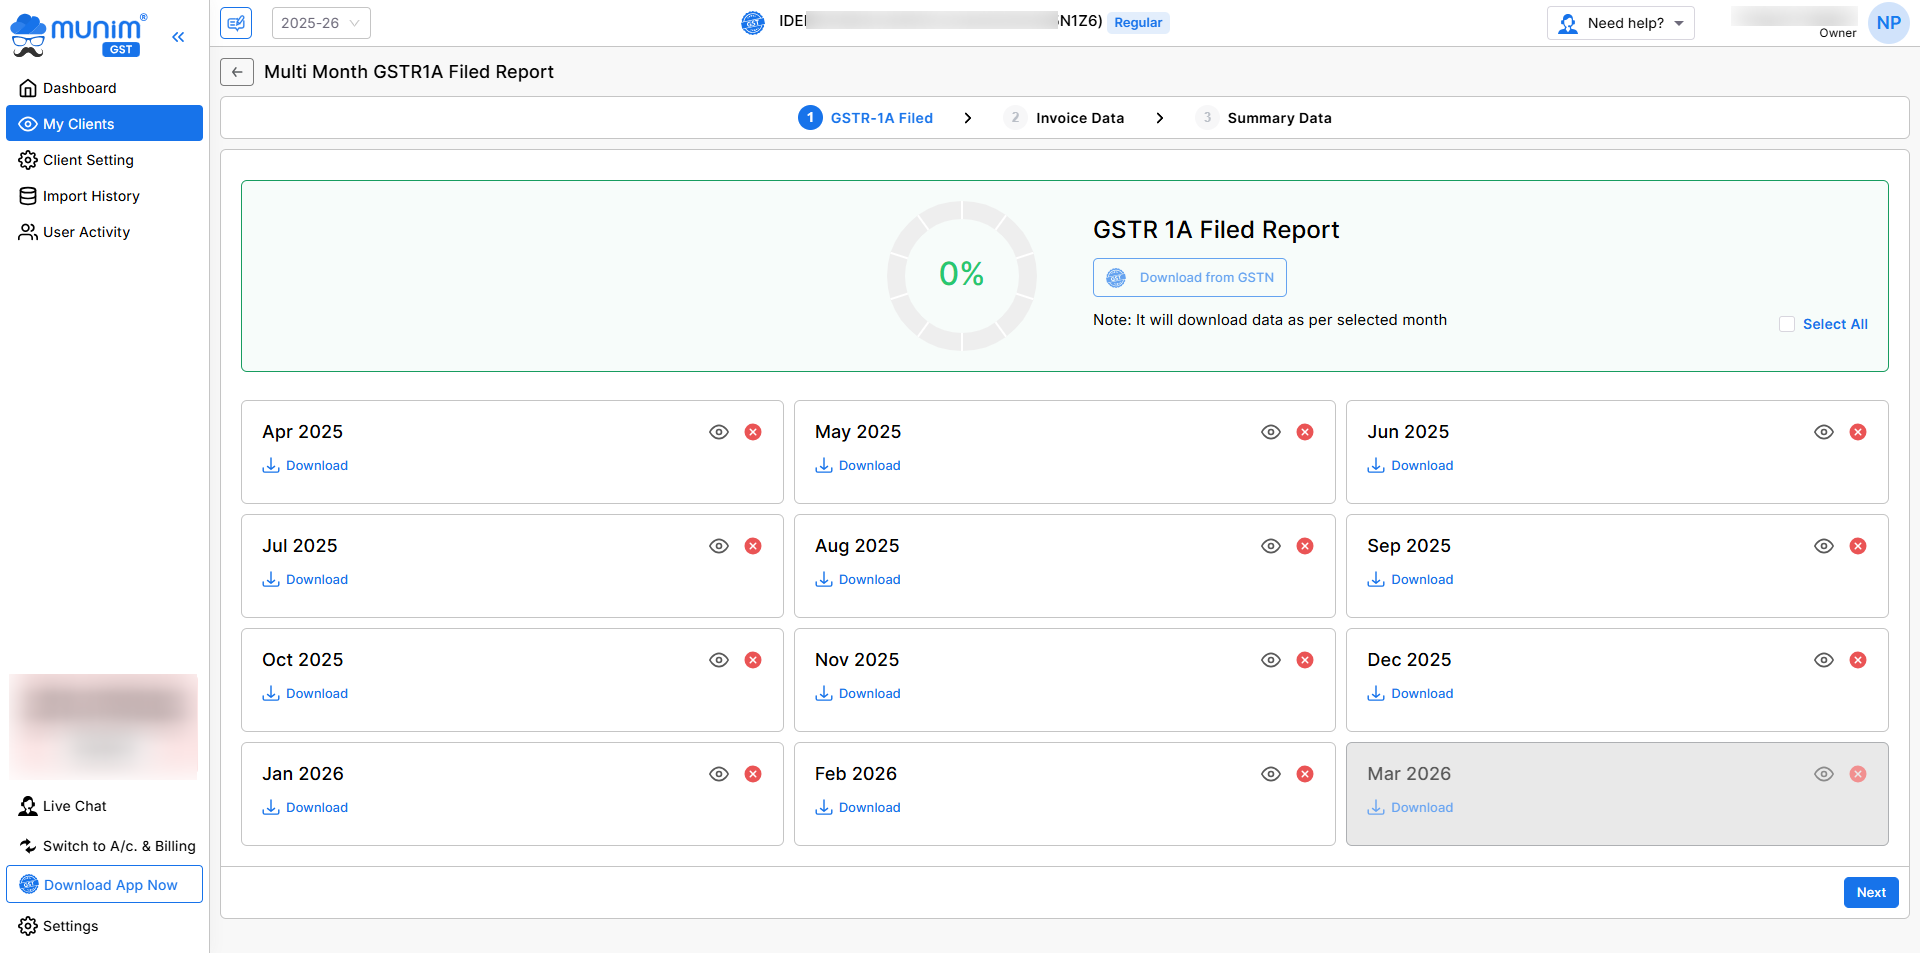Screen dimensions: 1920x953
Task: Click the download icon under Jun 2025
Action: (1376, 466)
